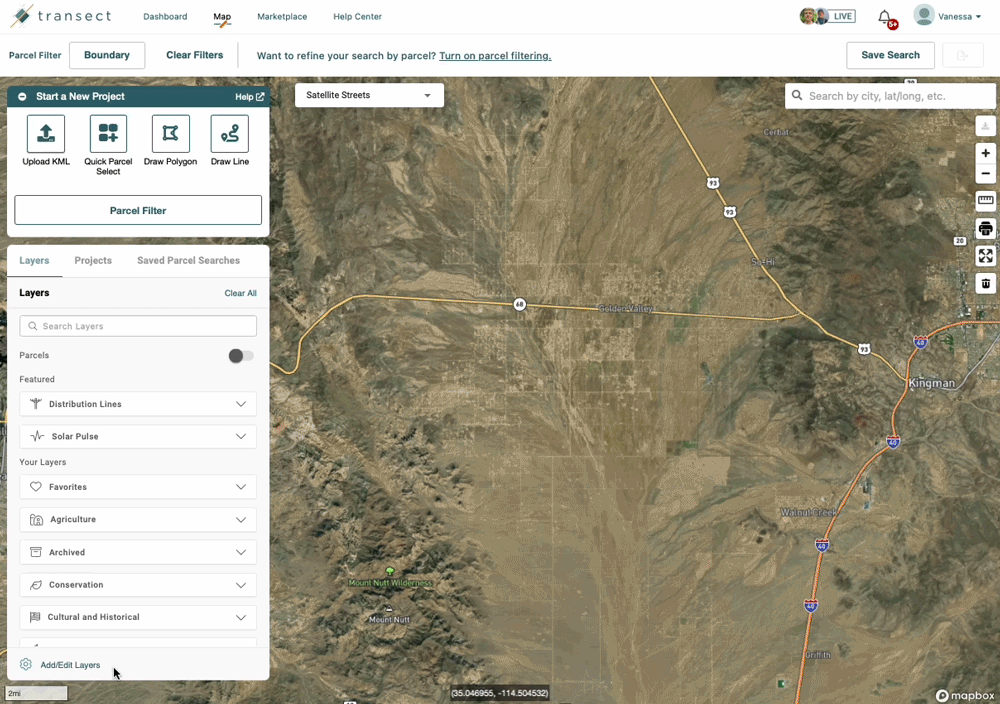Click the large Parcel Filter button
1000x704 pixels.
coord(138,210)
